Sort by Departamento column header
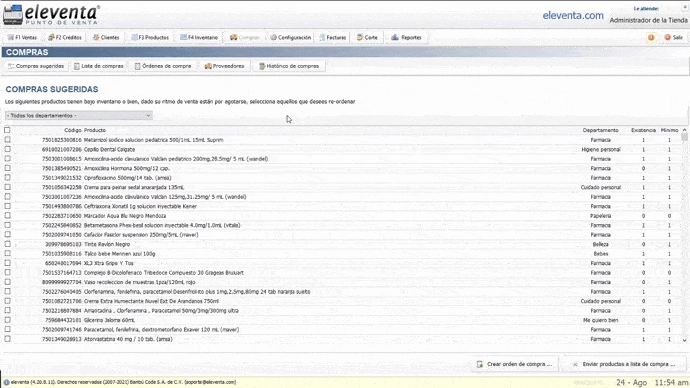This screenshot has height=388, width=690. pyautogui.click(x=600, y=130)
